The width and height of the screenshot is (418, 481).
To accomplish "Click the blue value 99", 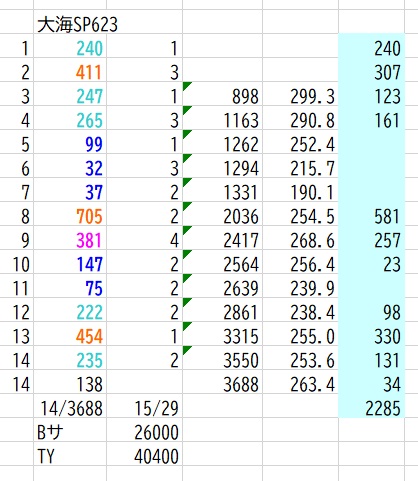I will (94, 145).
